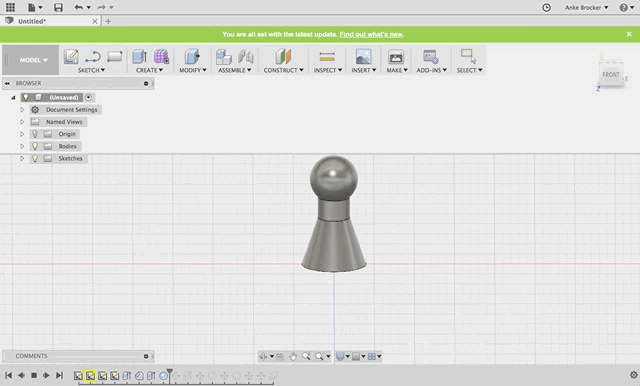This screenshot has height=386, width=640.
Task: Expand the Document Settings tree node
Action: [22, 109]
